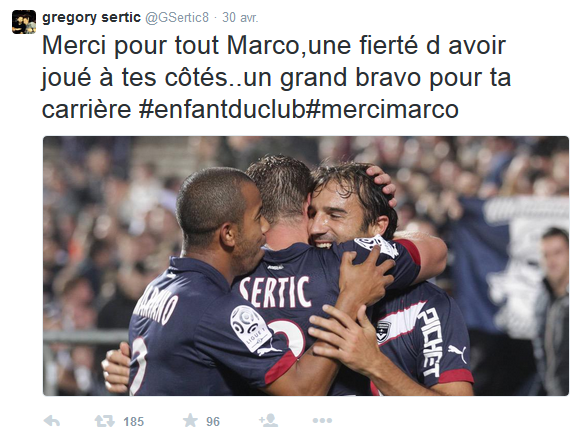Click the Puma logo on the right jersey
581x433 pixels.
coord(457,353)
